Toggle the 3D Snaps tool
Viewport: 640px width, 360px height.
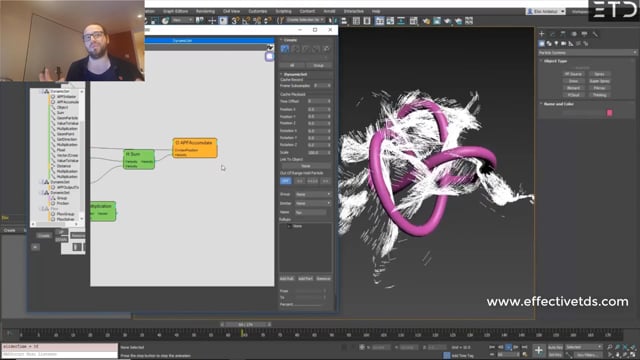(236, 20)
